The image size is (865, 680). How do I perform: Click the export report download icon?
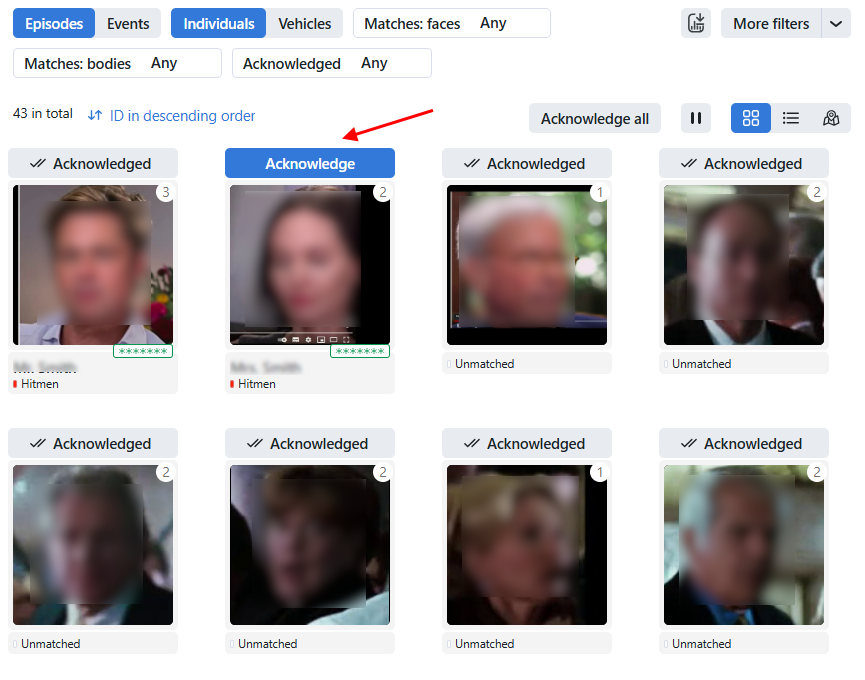[x=696, y=24]
